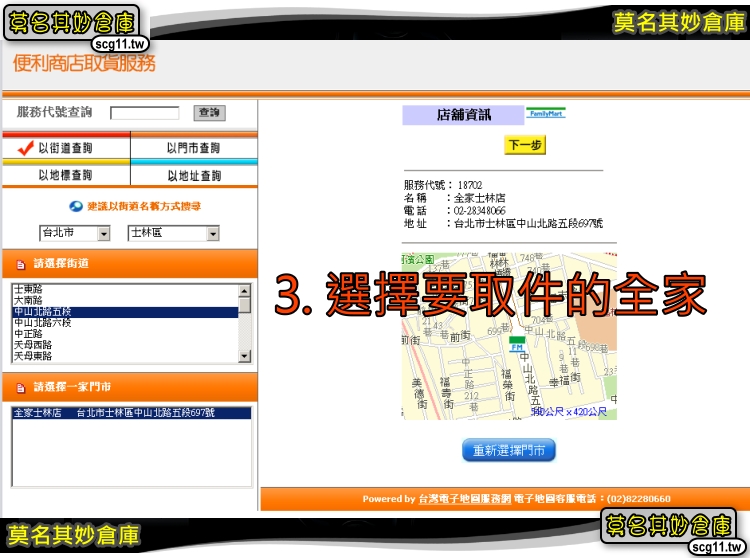This screenshot has height=558, width=750.
Task: Select 天母西路 in street list
Action: click(125, 345)
